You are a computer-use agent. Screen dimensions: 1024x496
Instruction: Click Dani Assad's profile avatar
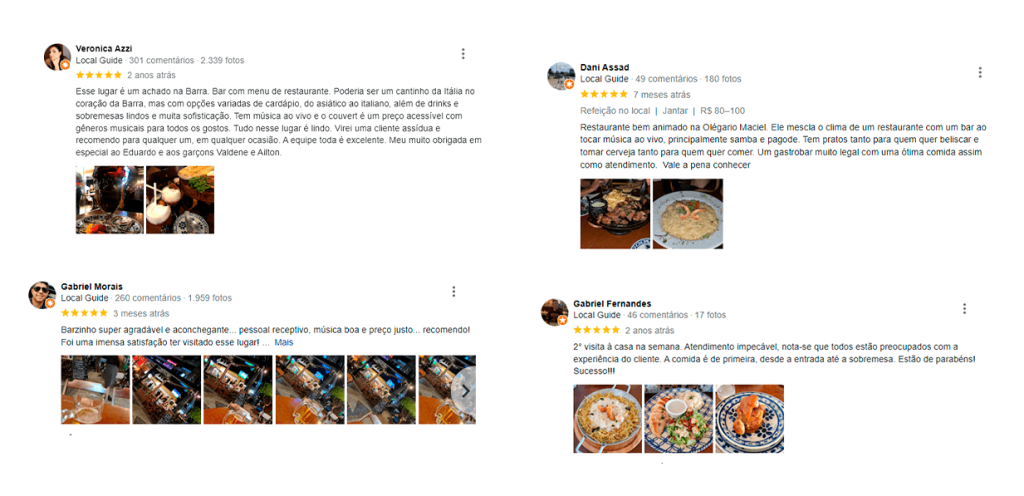click(561, 76)
